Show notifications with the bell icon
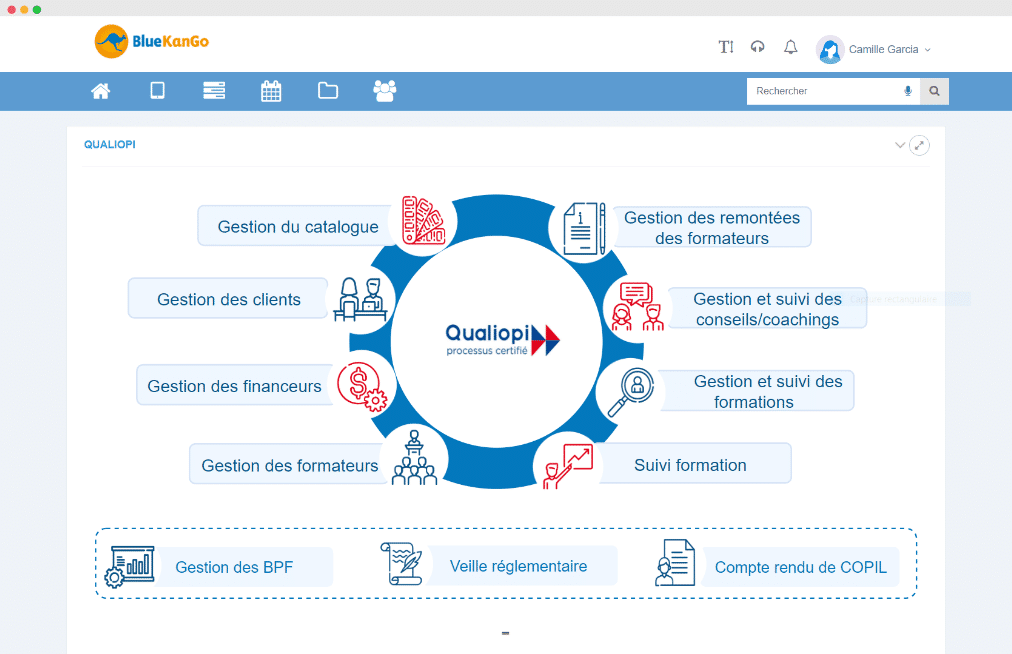 791,47
